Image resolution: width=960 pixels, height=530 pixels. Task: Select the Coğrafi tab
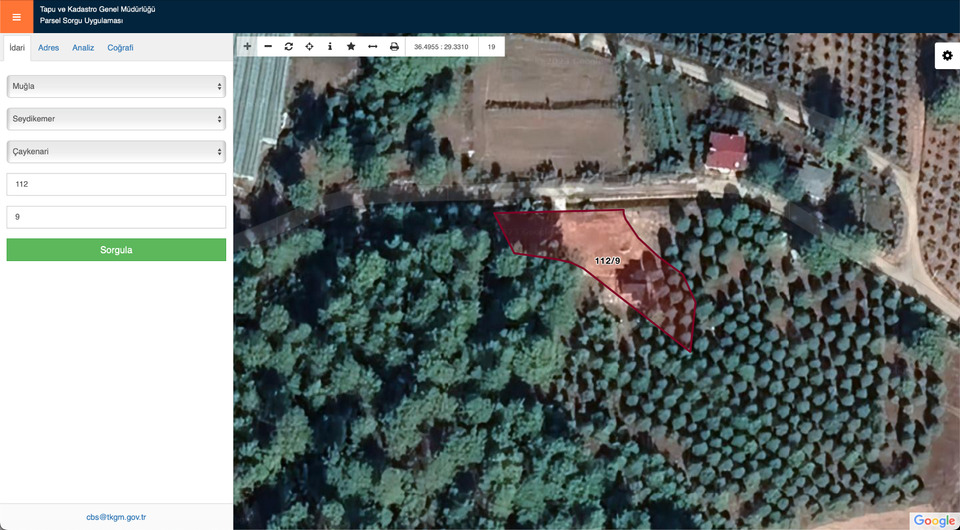[120, 48]
